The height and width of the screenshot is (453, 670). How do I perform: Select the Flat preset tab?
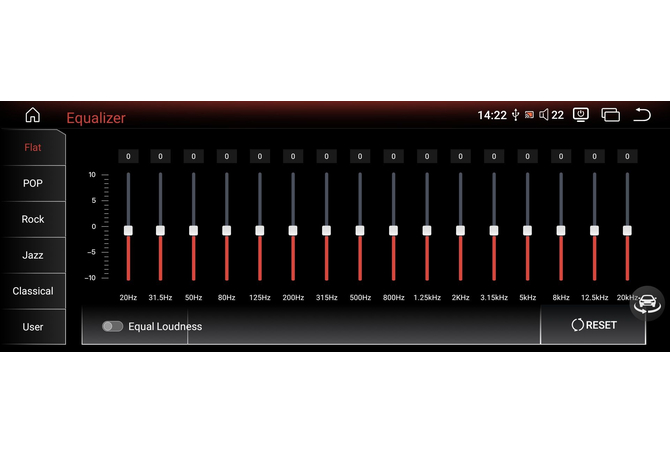pos(33,148)
